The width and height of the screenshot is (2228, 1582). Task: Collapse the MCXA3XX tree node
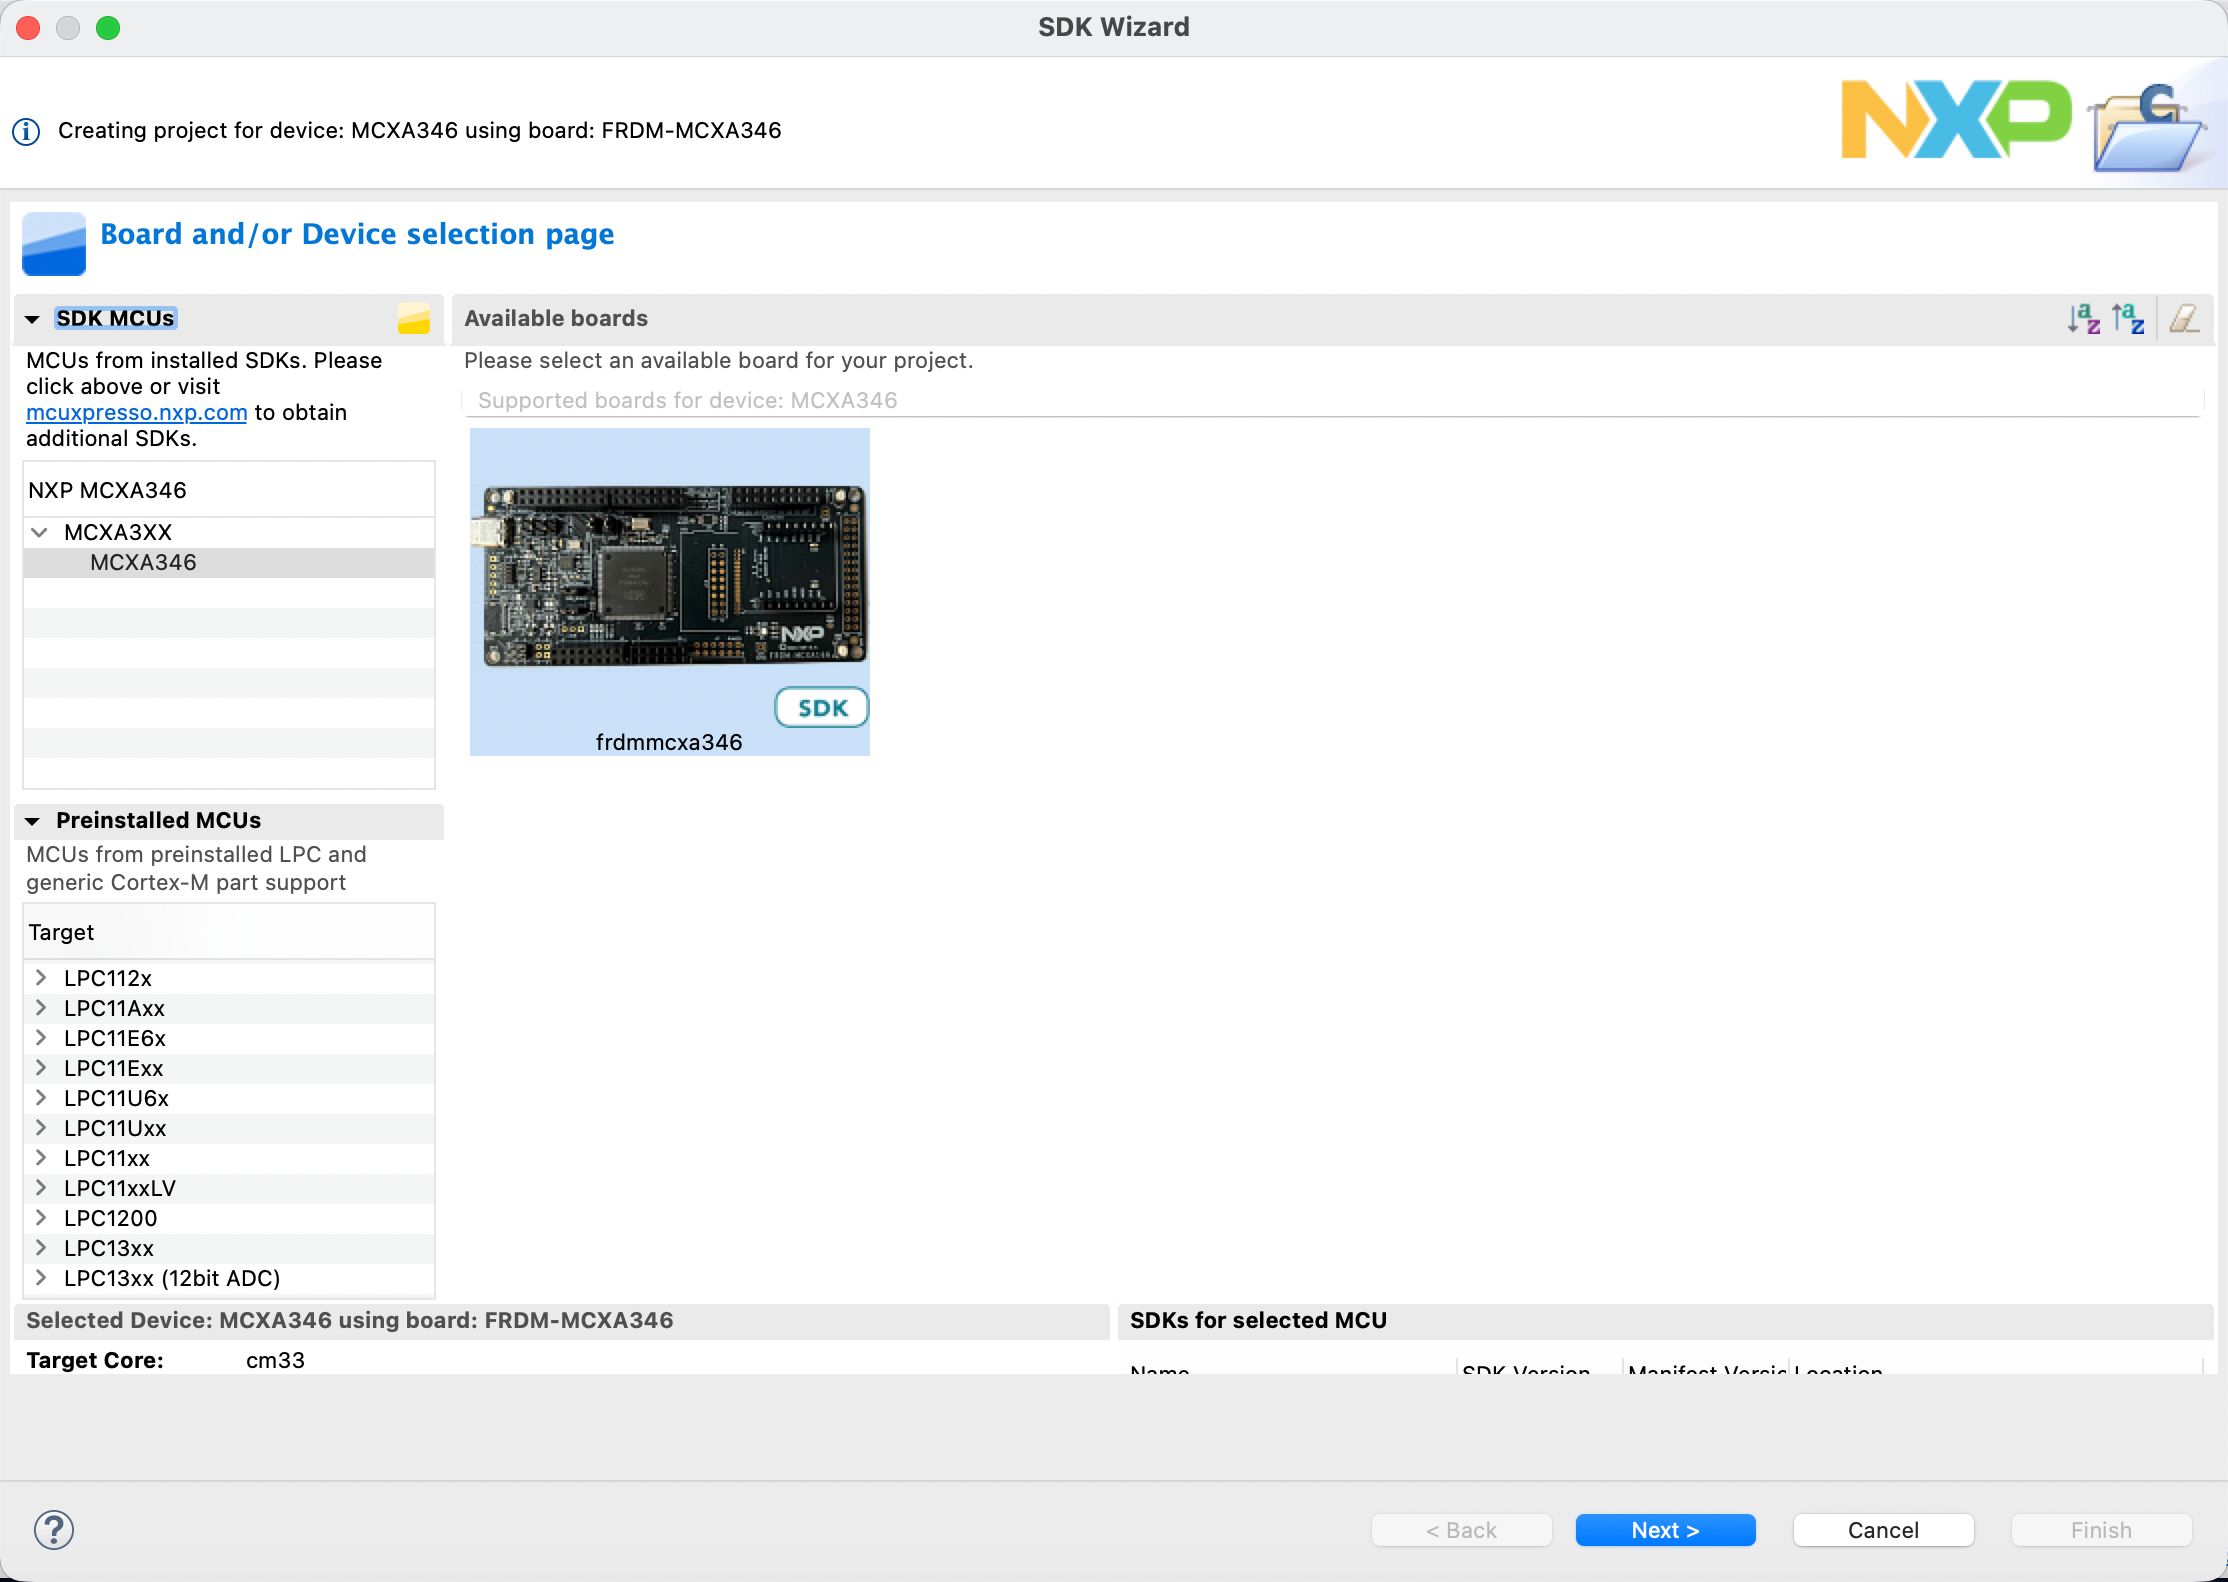(x=40, y=532)
